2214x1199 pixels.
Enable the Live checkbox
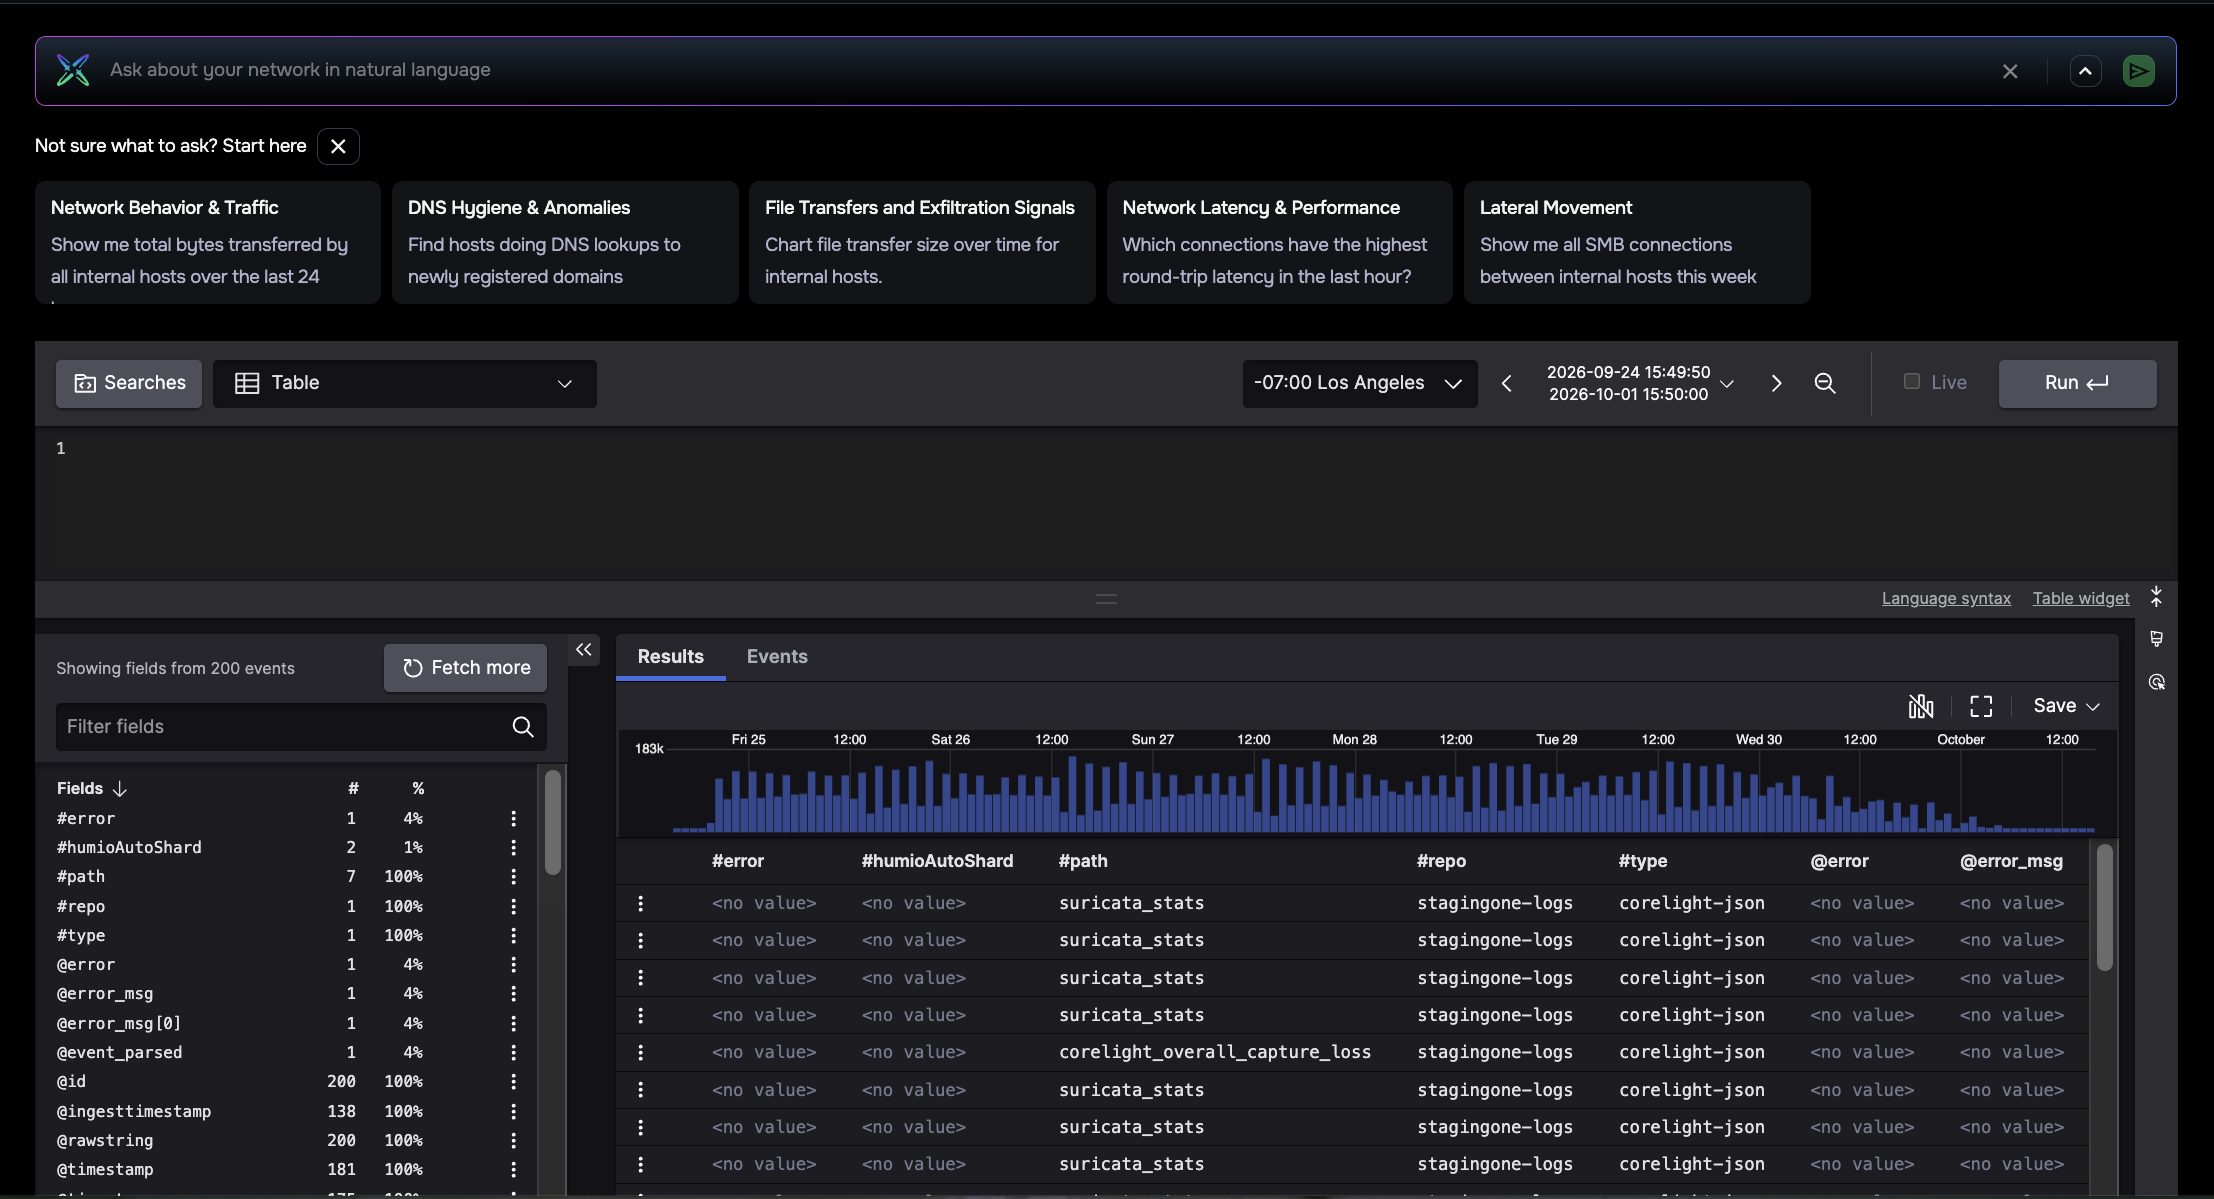pos(1911,382)
